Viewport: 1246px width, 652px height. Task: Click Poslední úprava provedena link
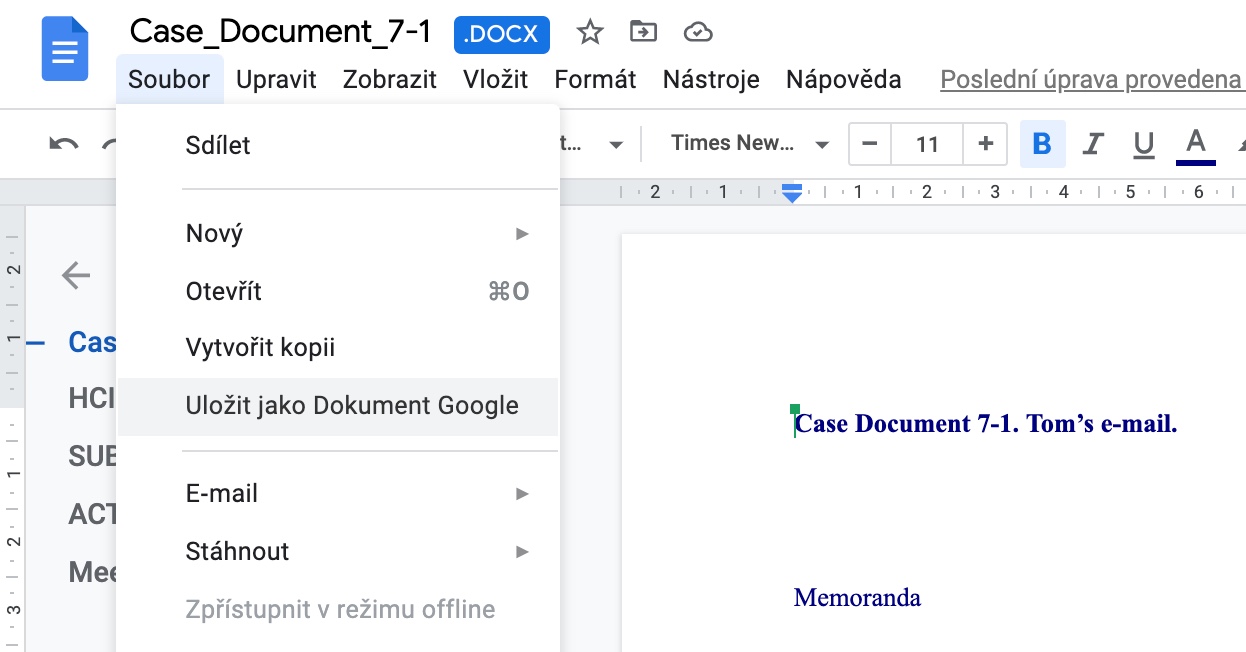click(1091, 79)
